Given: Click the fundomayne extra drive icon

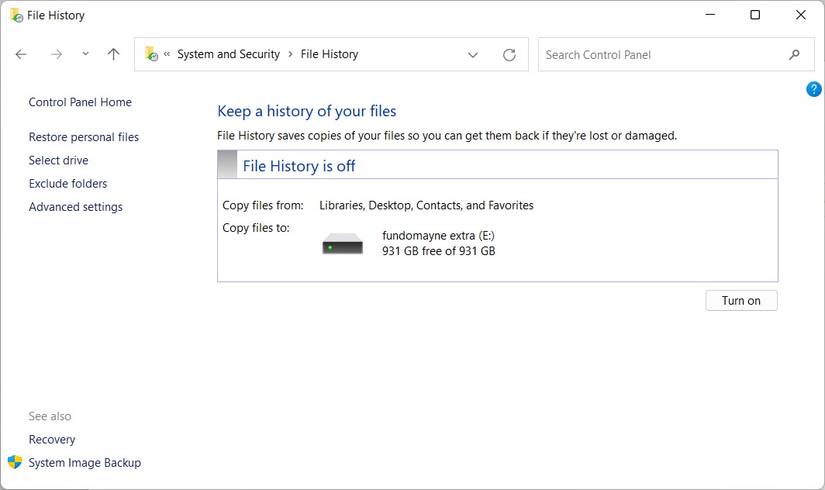Looking at the screenshot, I should [x=343, y=244].
